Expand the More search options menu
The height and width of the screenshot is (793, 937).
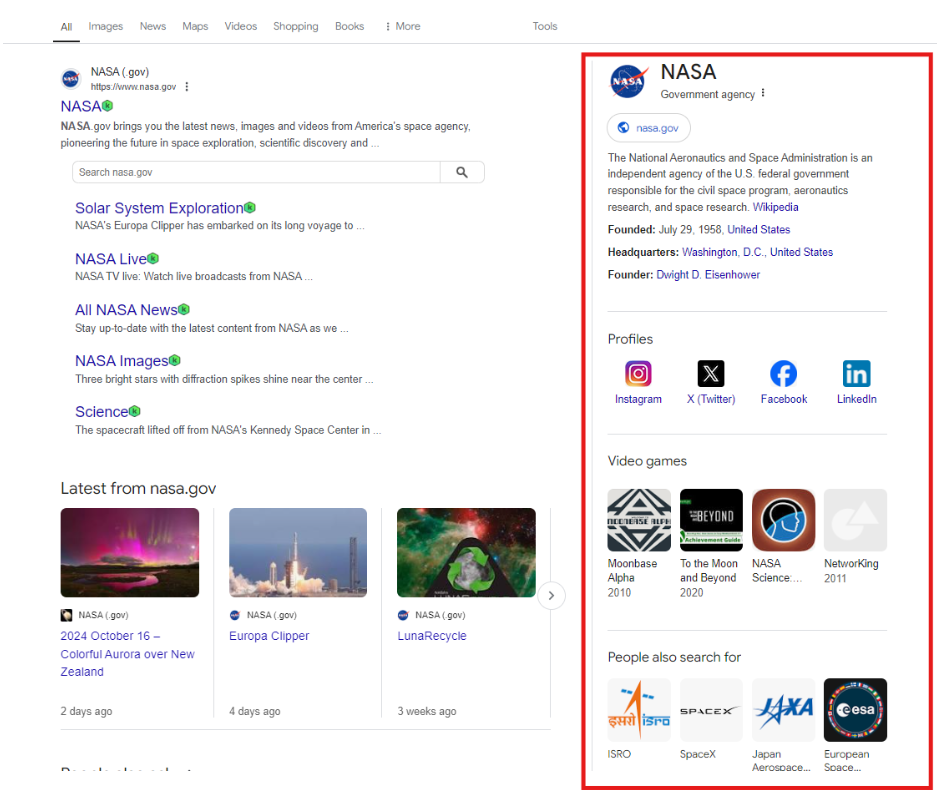pyautogui.click(x=403, y=26)
